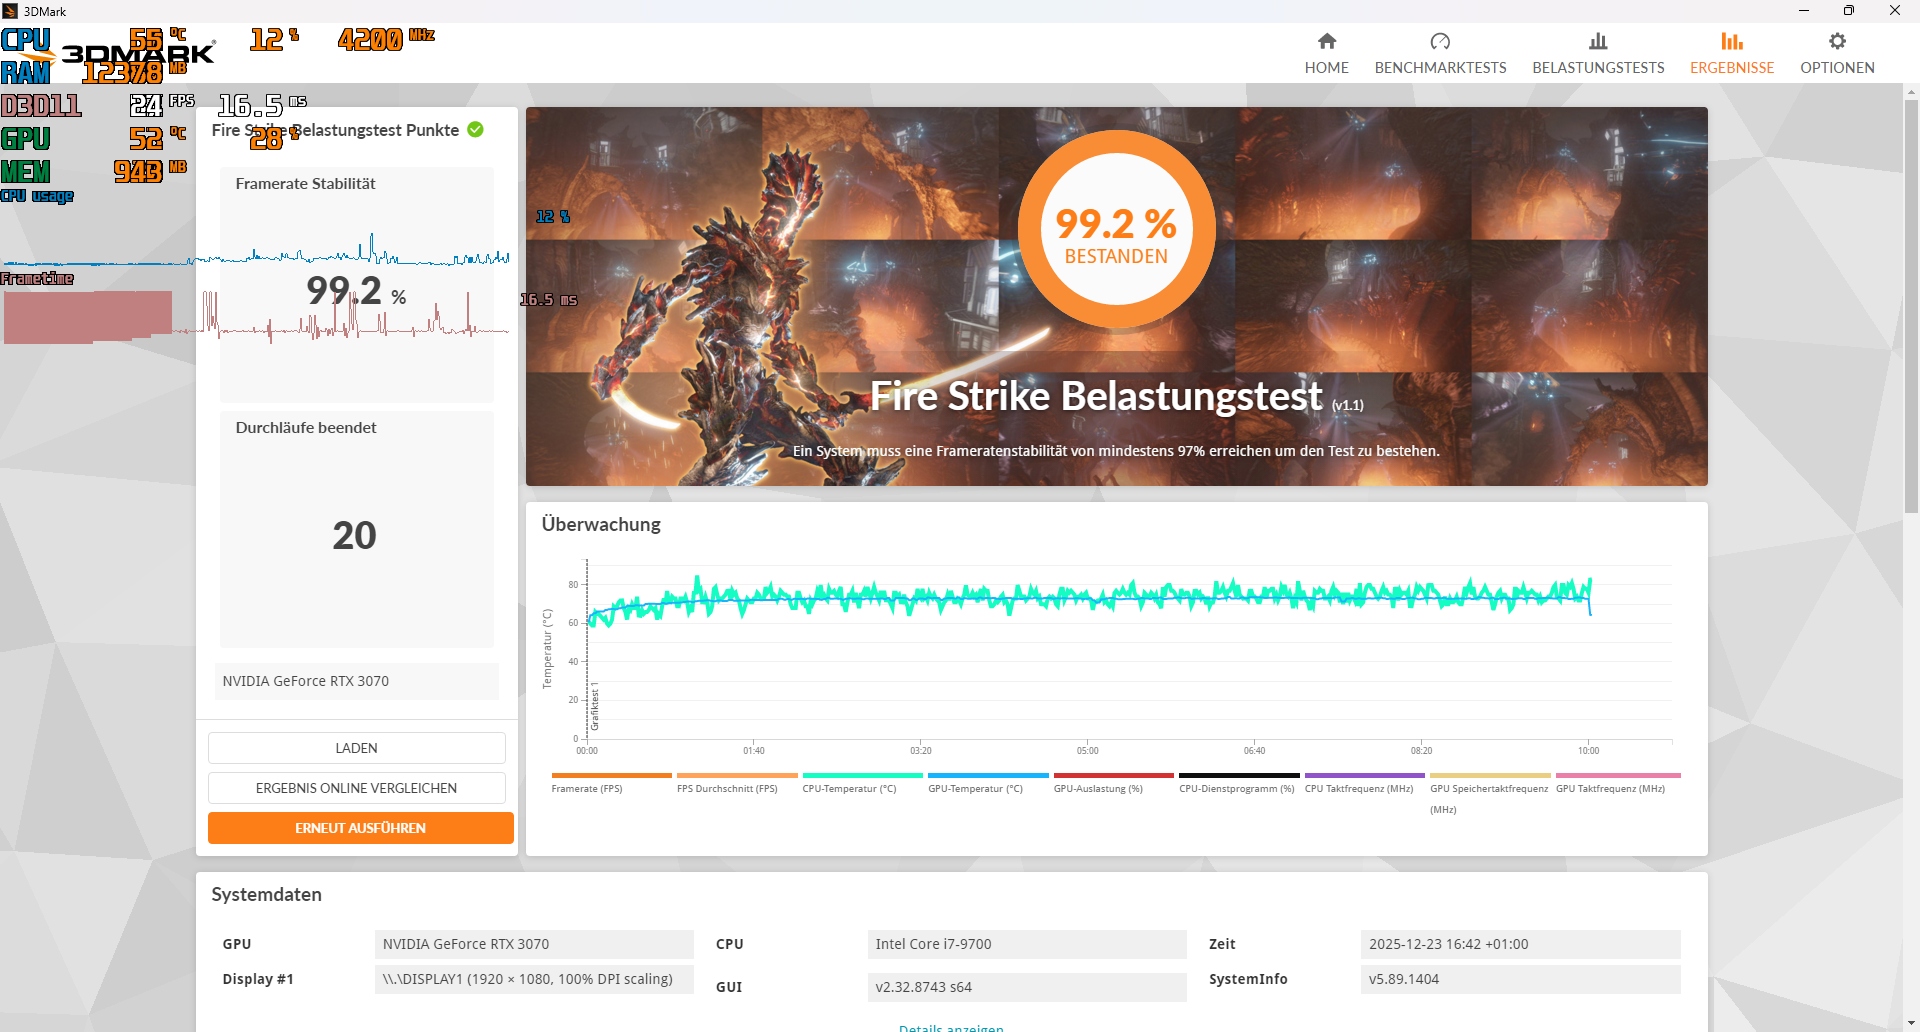Click the Fire Strike Belastungstest banner title

coord(1096,396)
